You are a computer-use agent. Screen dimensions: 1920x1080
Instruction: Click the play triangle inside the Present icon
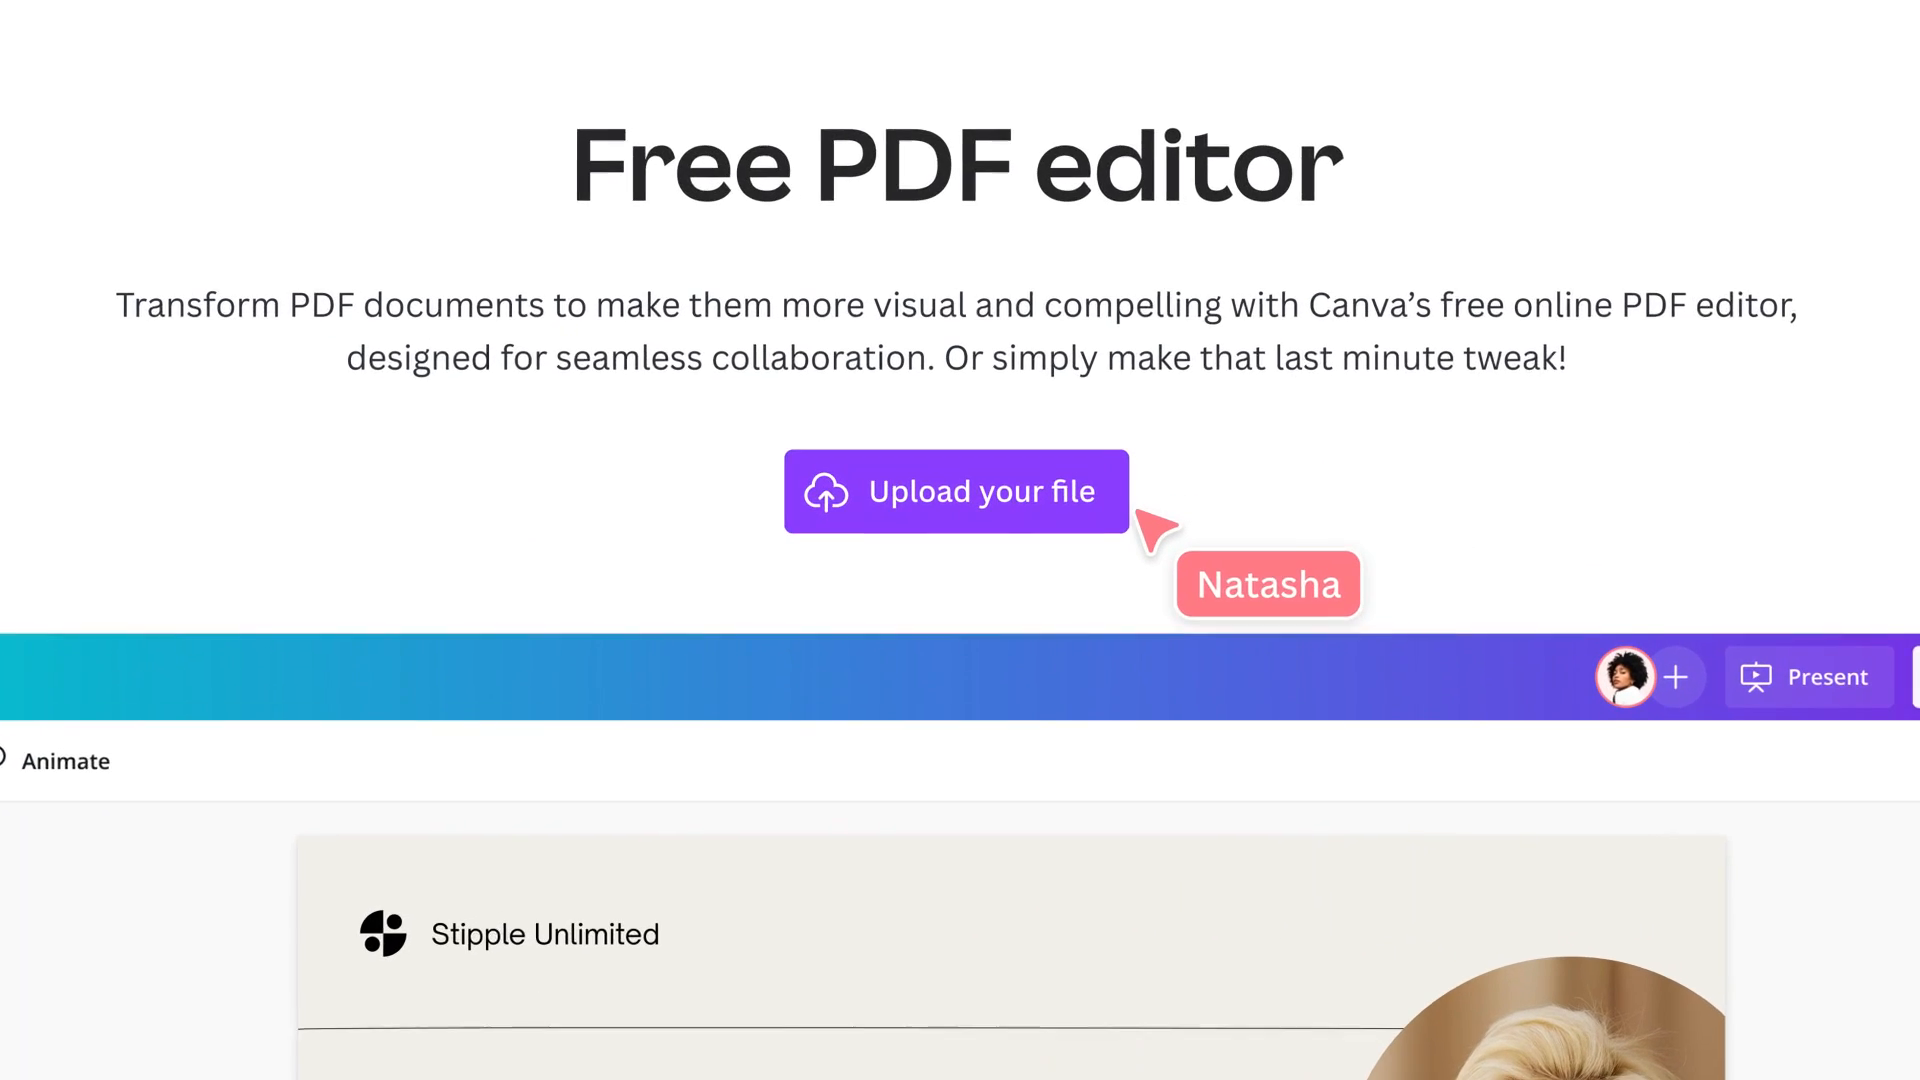coord(1759,675)
